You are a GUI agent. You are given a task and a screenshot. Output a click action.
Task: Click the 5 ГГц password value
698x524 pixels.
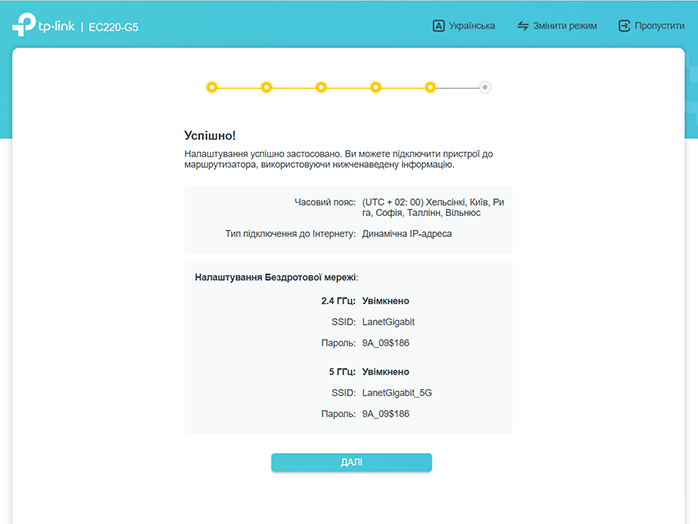click(386, 414)
